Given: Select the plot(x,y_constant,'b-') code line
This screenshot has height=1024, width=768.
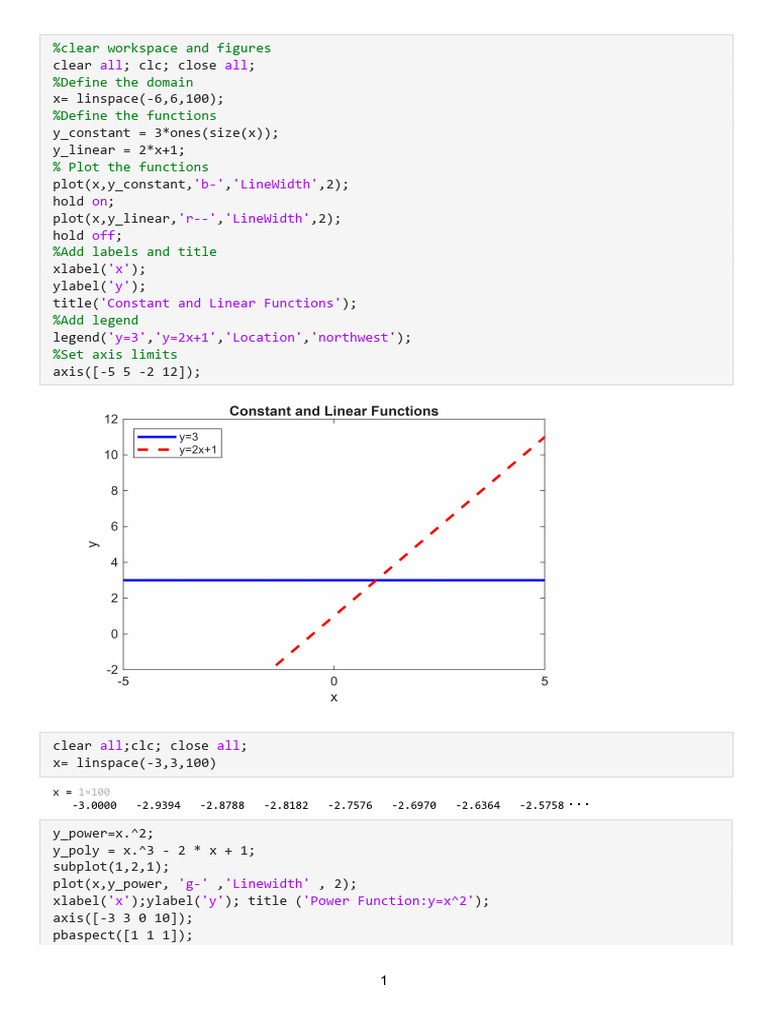Looking at the screenshot, I should point(200,184).
